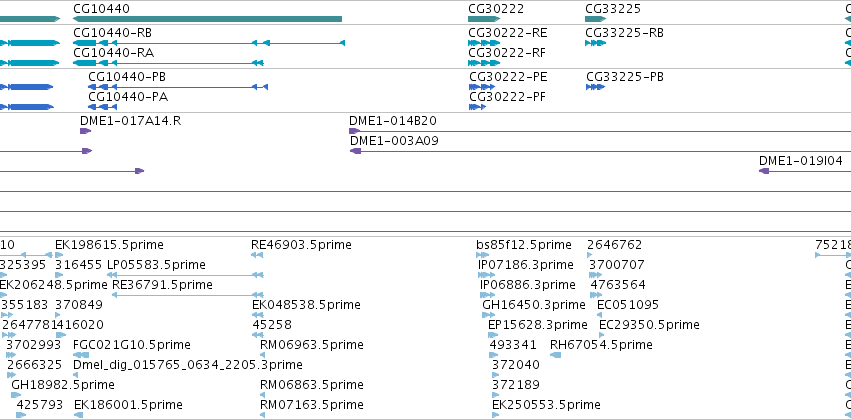The height and width of the screenshot is (420, 851).
Task: Click the CG10440-RB transcript label
Action: tap(113, 33)
